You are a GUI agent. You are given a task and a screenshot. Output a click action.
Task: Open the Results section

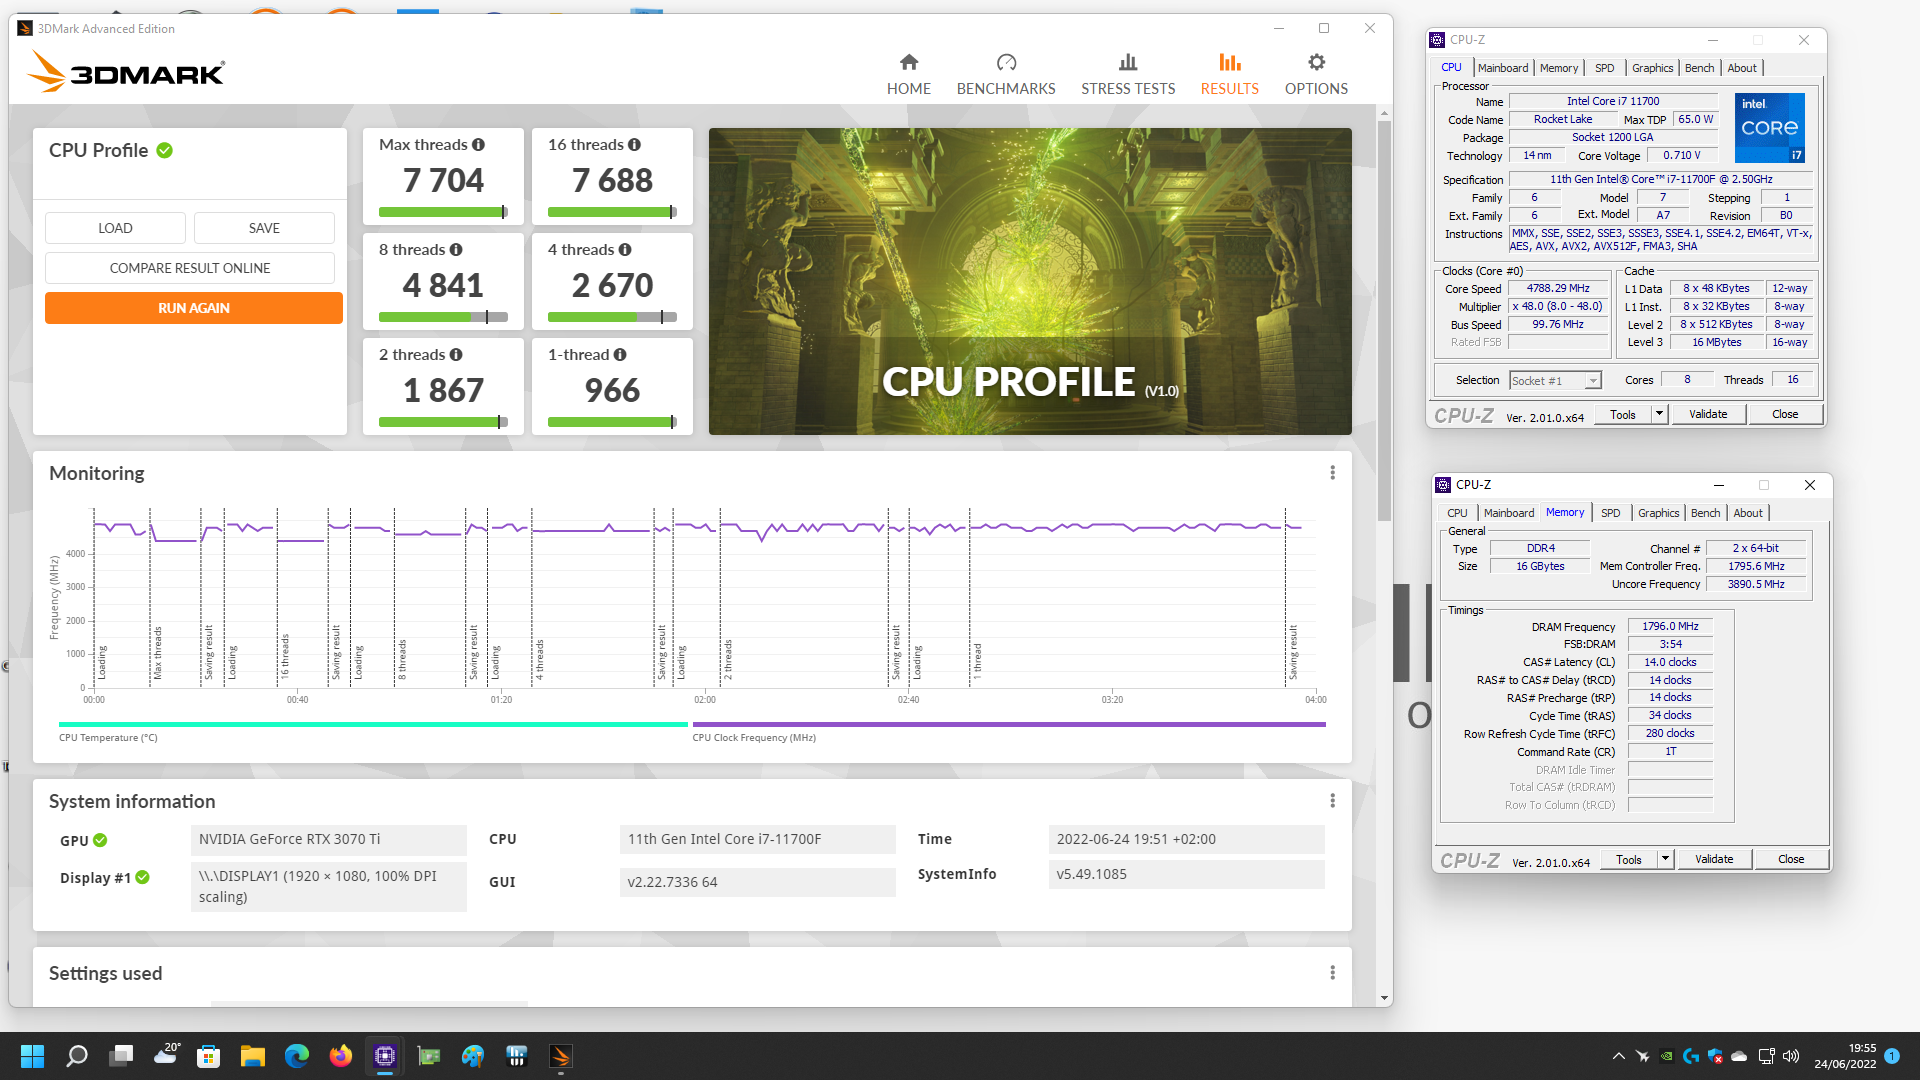coord(1229,75)
